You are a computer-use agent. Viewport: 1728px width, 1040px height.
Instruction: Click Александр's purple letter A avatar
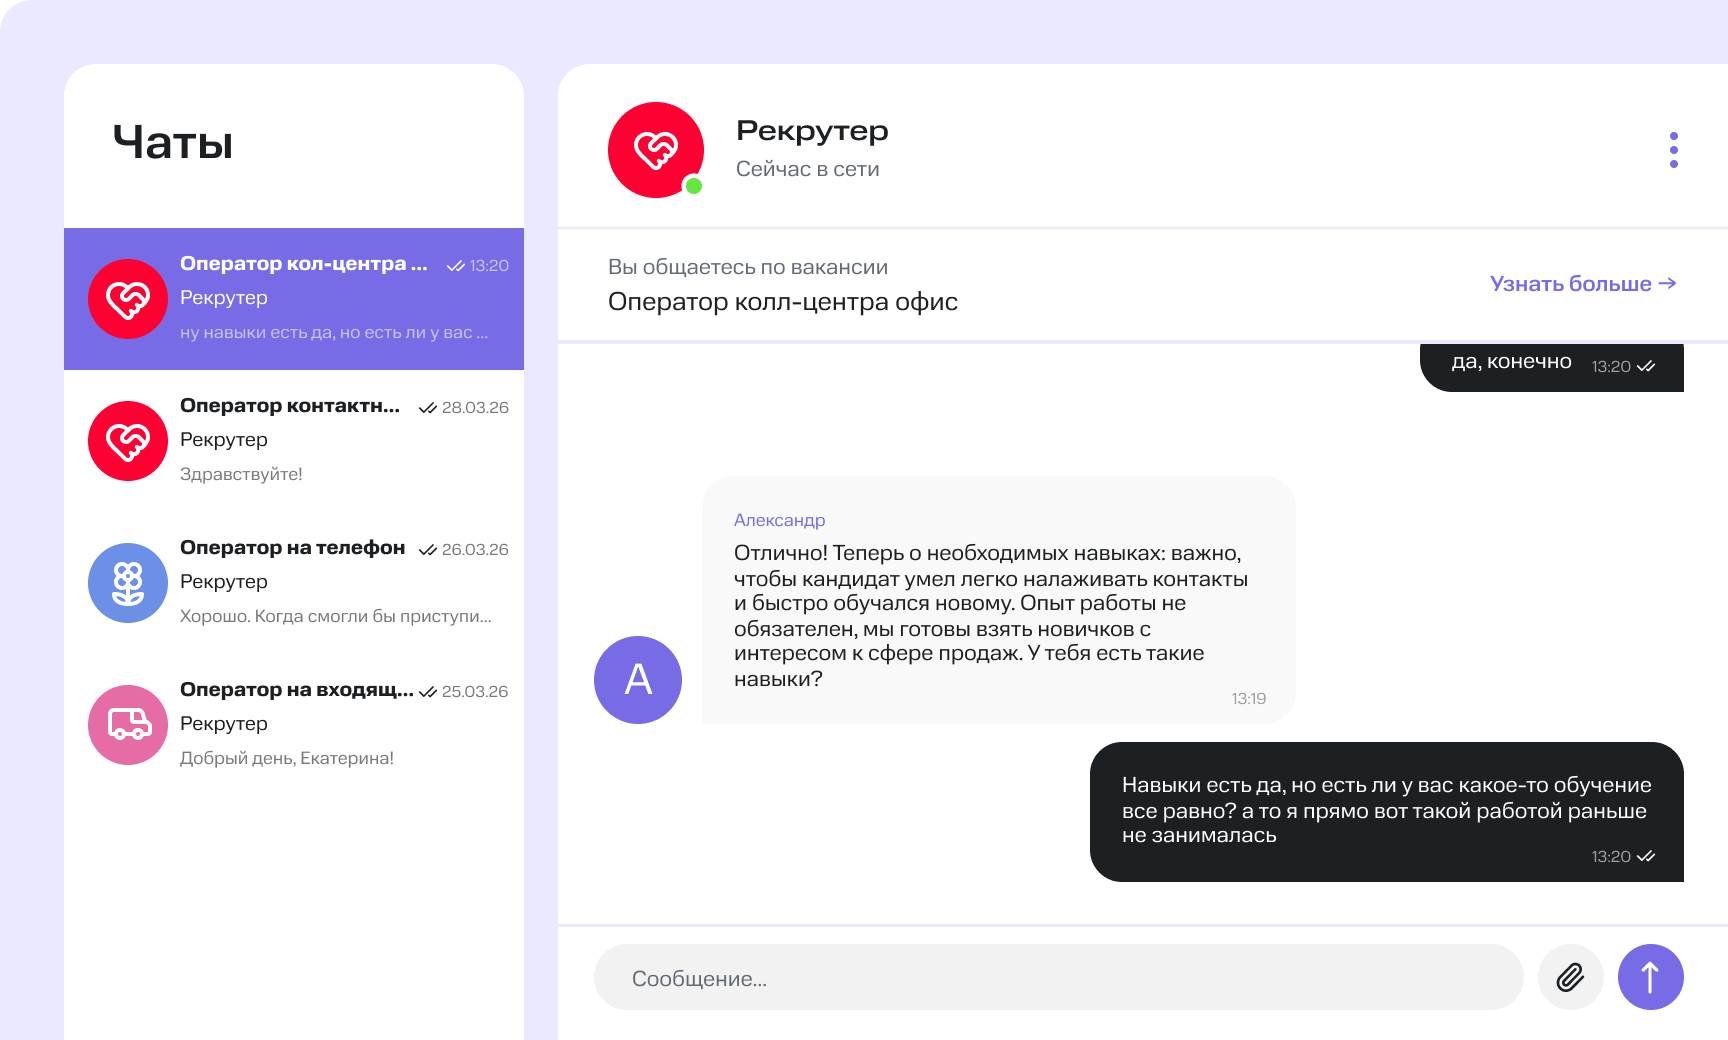point(638,680)
